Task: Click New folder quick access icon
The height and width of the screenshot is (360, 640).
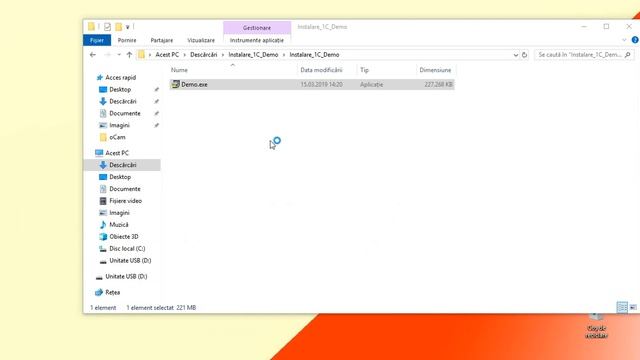Action: 118,27
